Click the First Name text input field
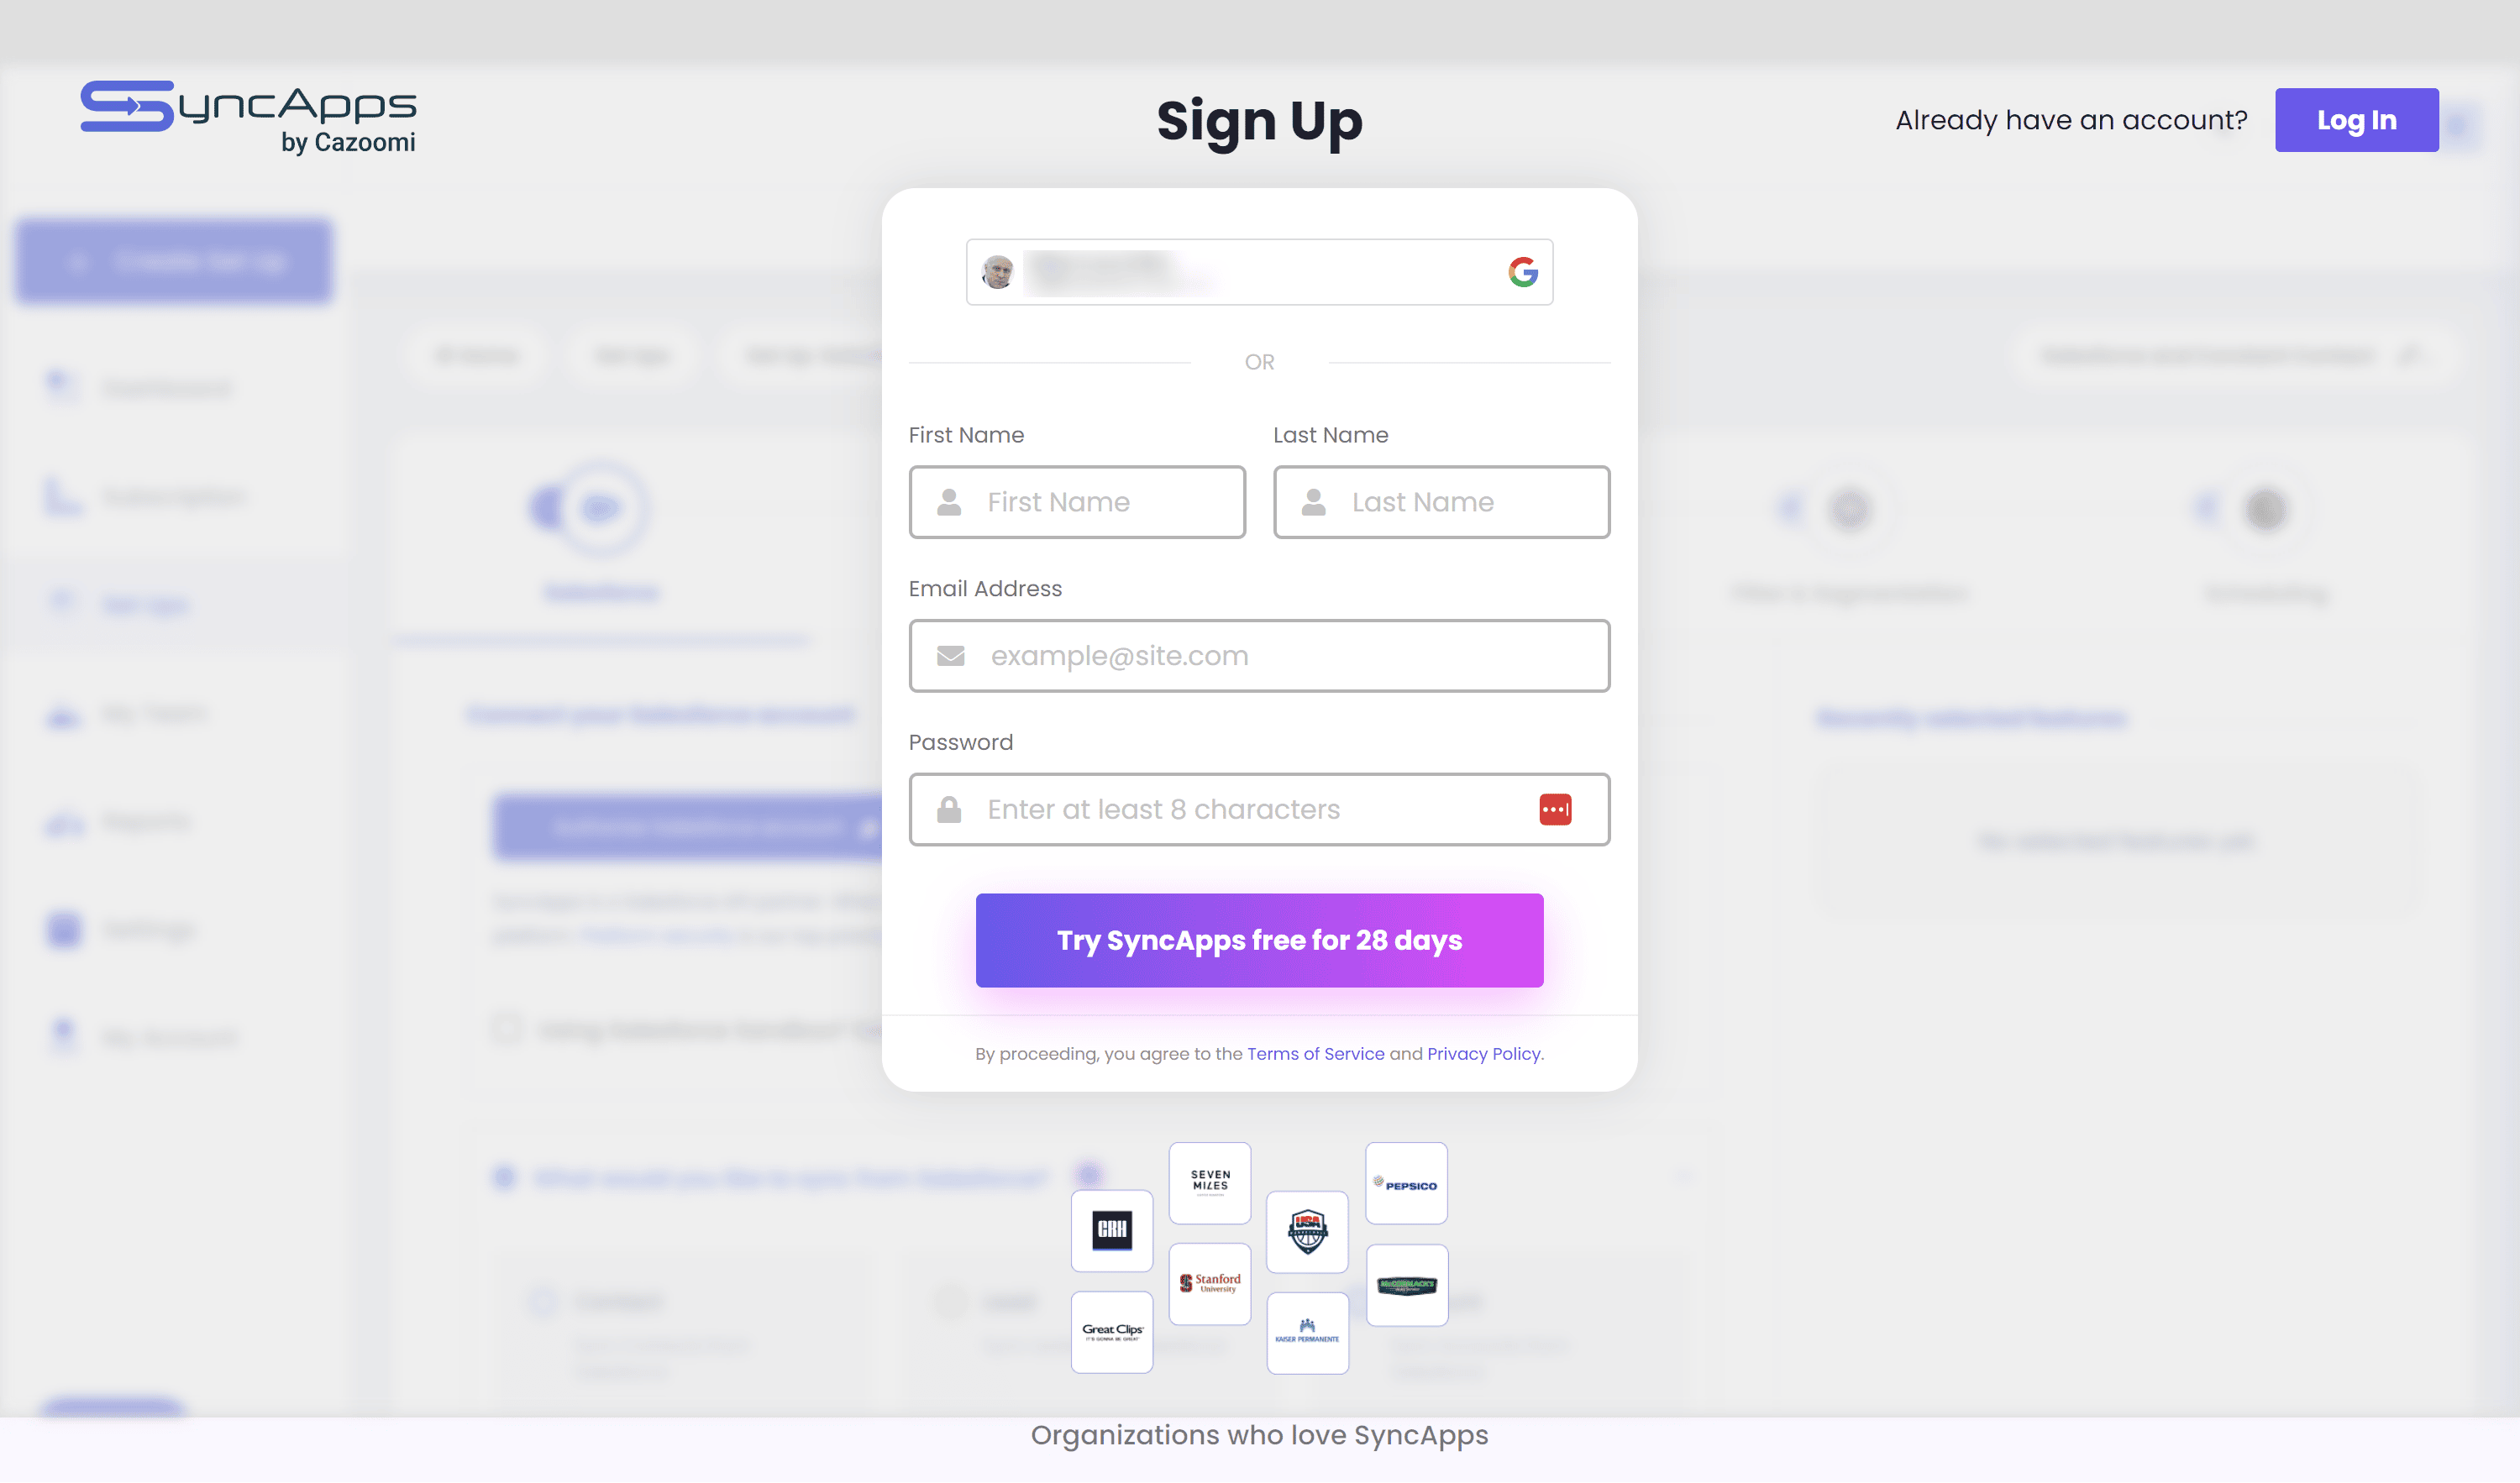2520x1483 pixels. tap(1077, 501)
